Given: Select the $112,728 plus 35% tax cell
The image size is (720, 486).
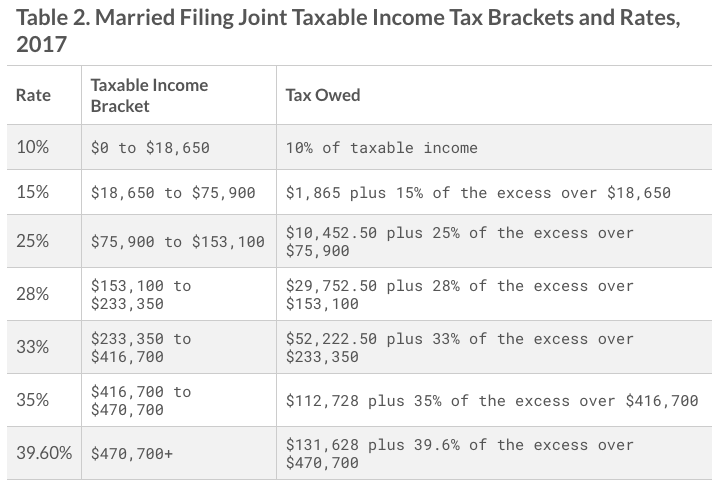Looking at the screenshot, I should (492, 401).
